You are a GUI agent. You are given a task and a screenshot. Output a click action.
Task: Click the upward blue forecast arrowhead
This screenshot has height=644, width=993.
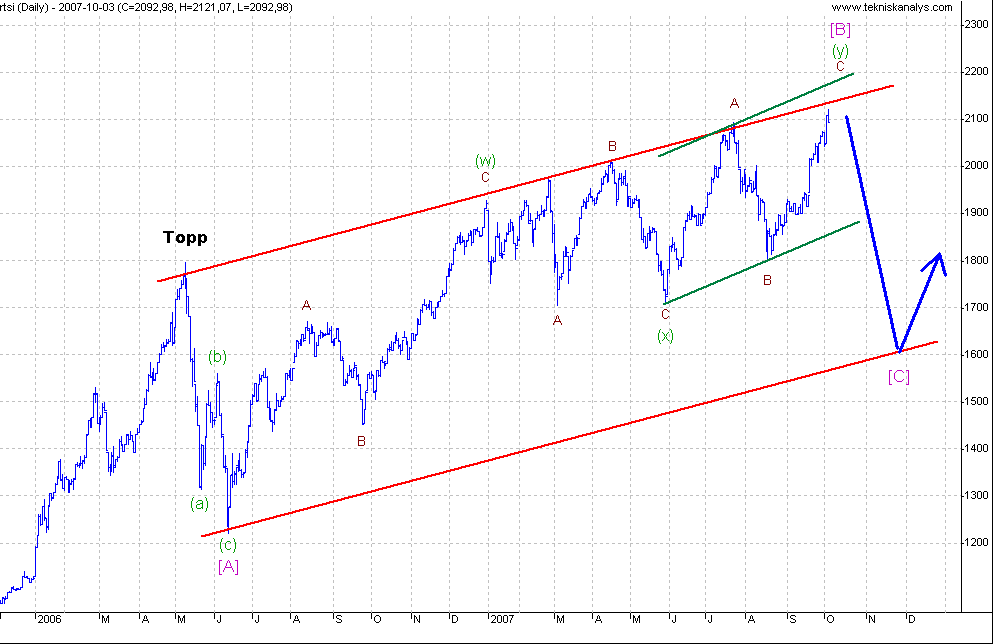[936, 258]
